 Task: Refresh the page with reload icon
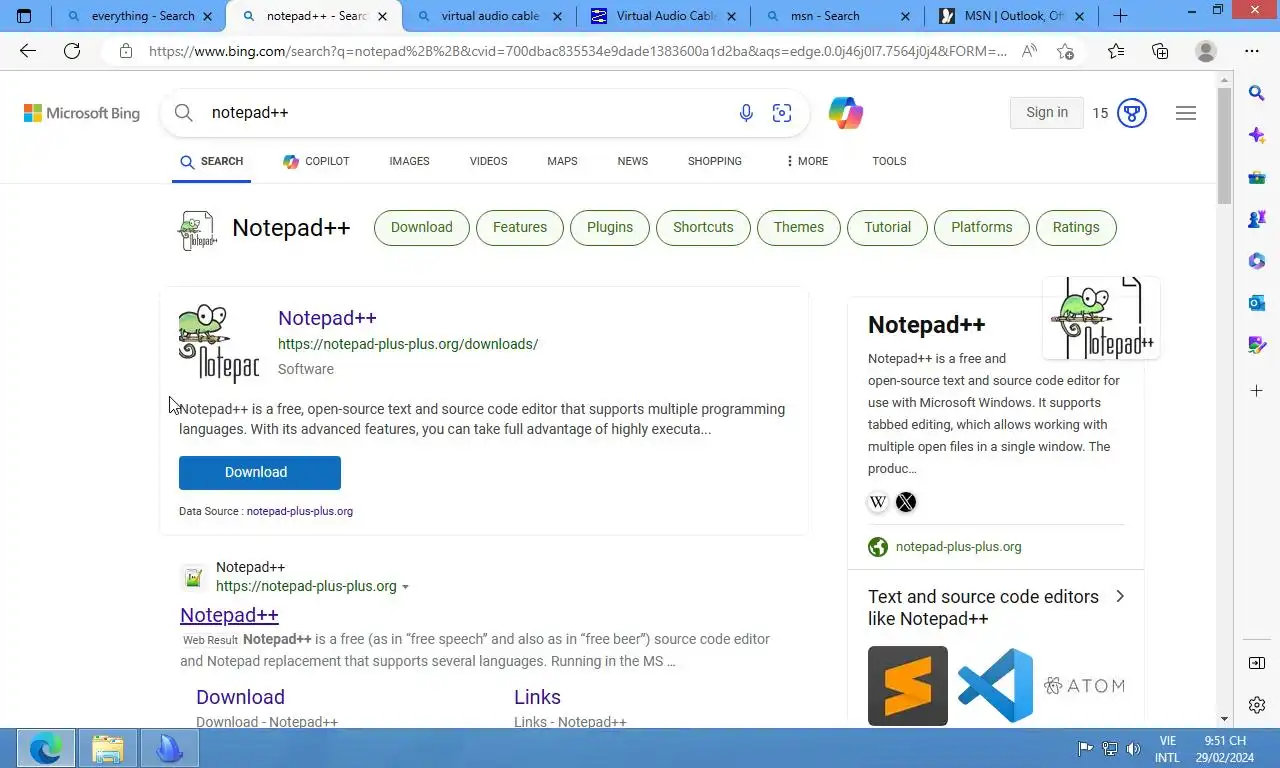[72, 51]
